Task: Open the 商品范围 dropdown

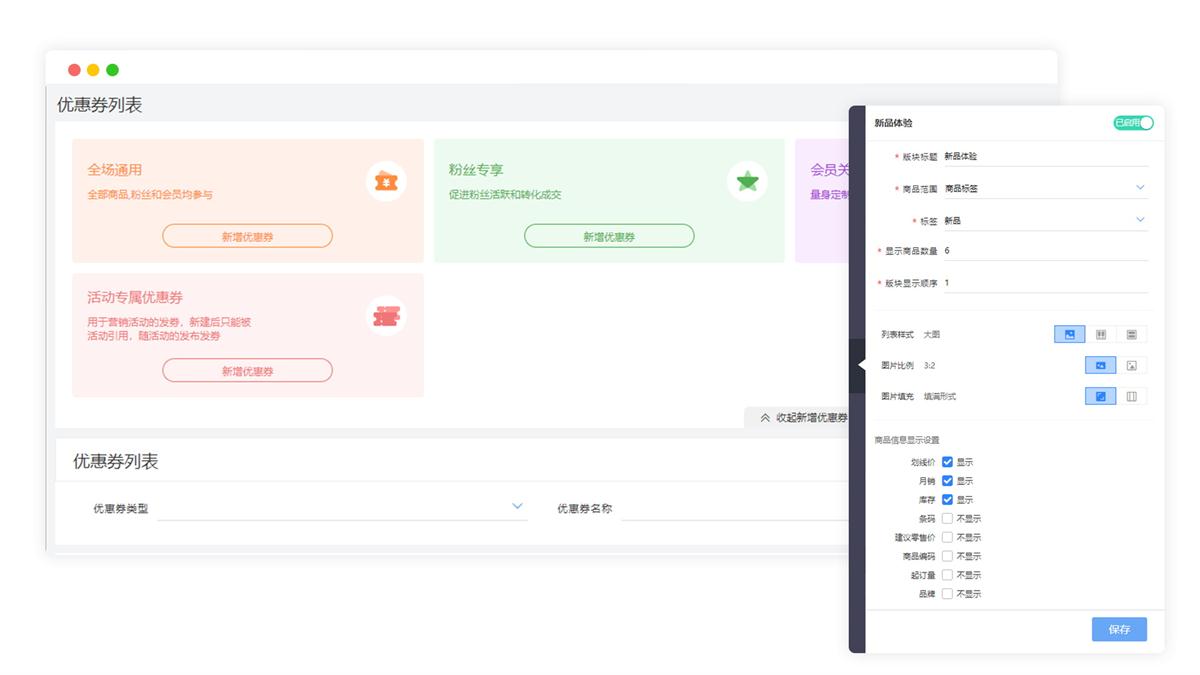Action: pos(1045,188)
